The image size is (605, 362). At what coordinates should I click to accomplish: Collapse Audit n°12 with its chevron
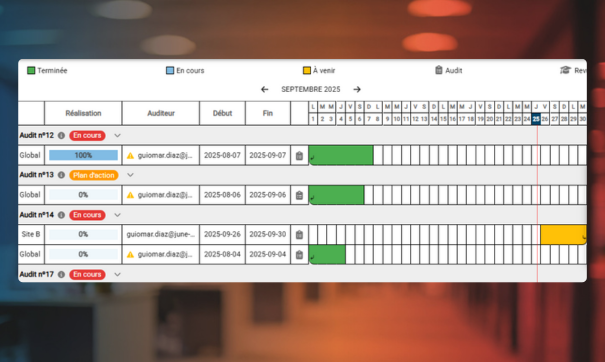click(117, 135)
